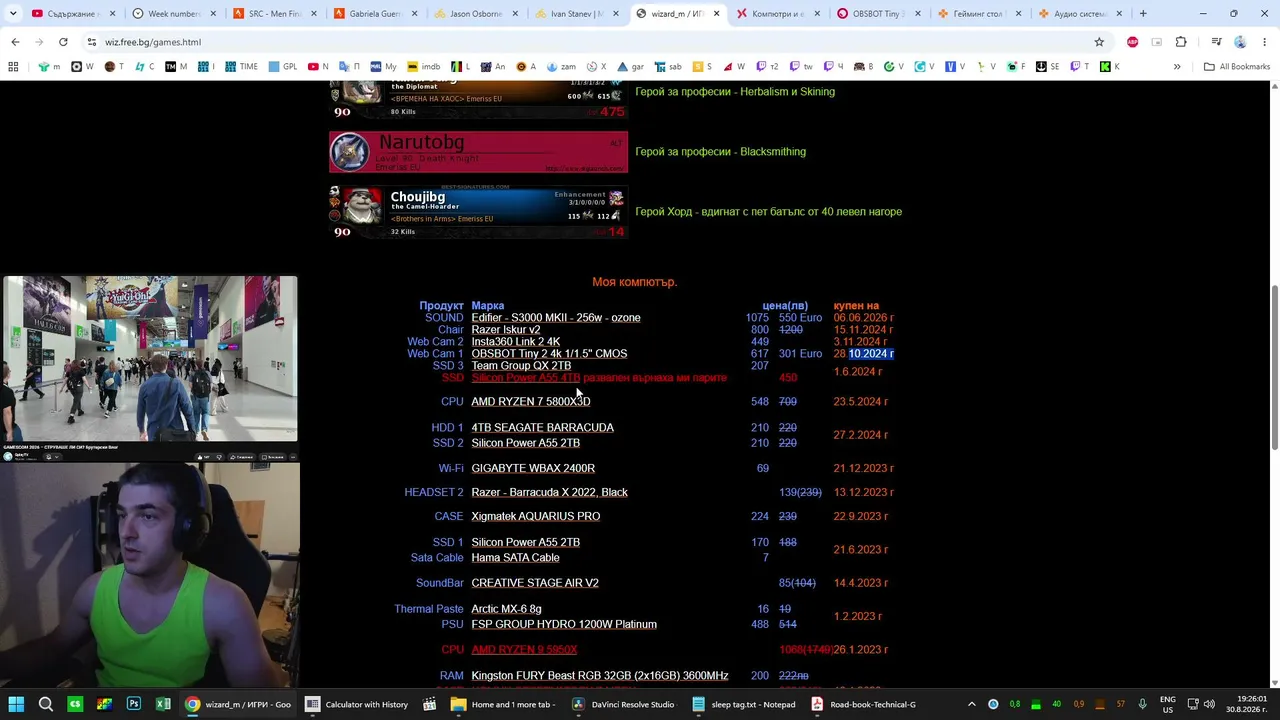Open the red AMD RYZEN 9 5950X link
The width and height of the screenshot is (1280, 720).
[x=524, y=650]
